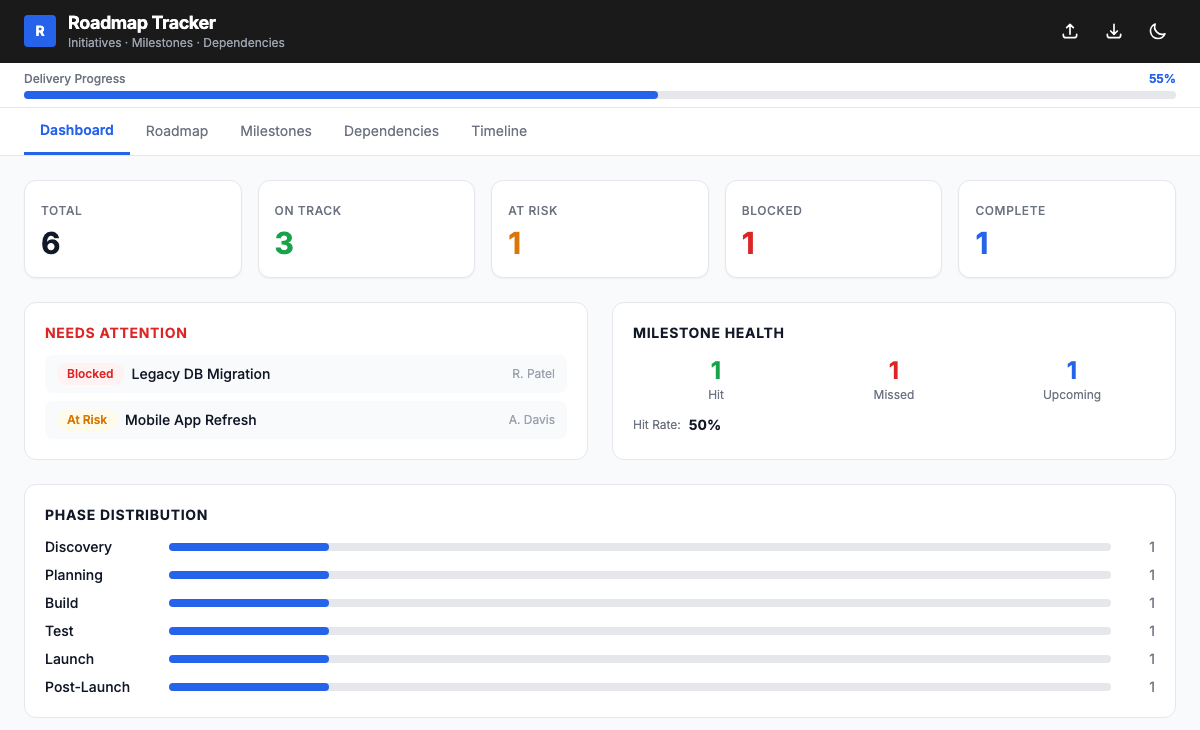Click the Launch phase bar
1200x730 pixels.
(x=640, y=659)
